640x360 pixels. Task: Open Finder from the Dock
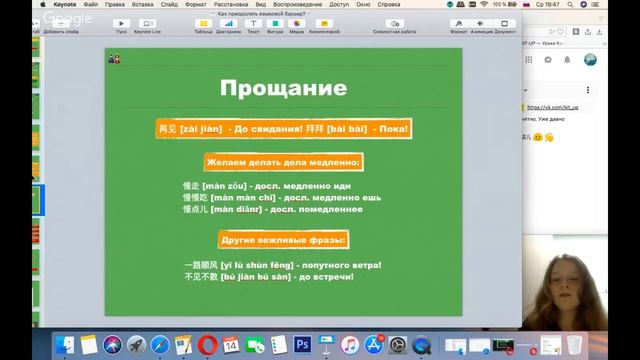pos(65,345)
